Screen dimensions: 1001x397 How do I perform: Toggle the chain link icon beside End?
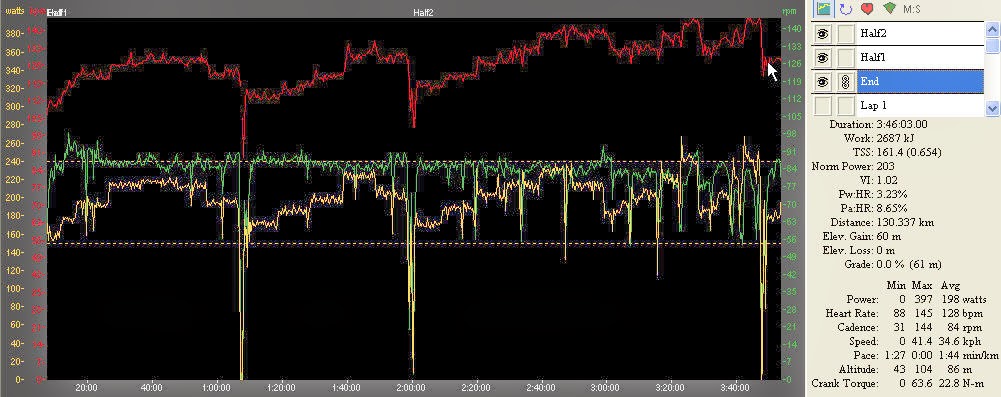tap(846, 82)
